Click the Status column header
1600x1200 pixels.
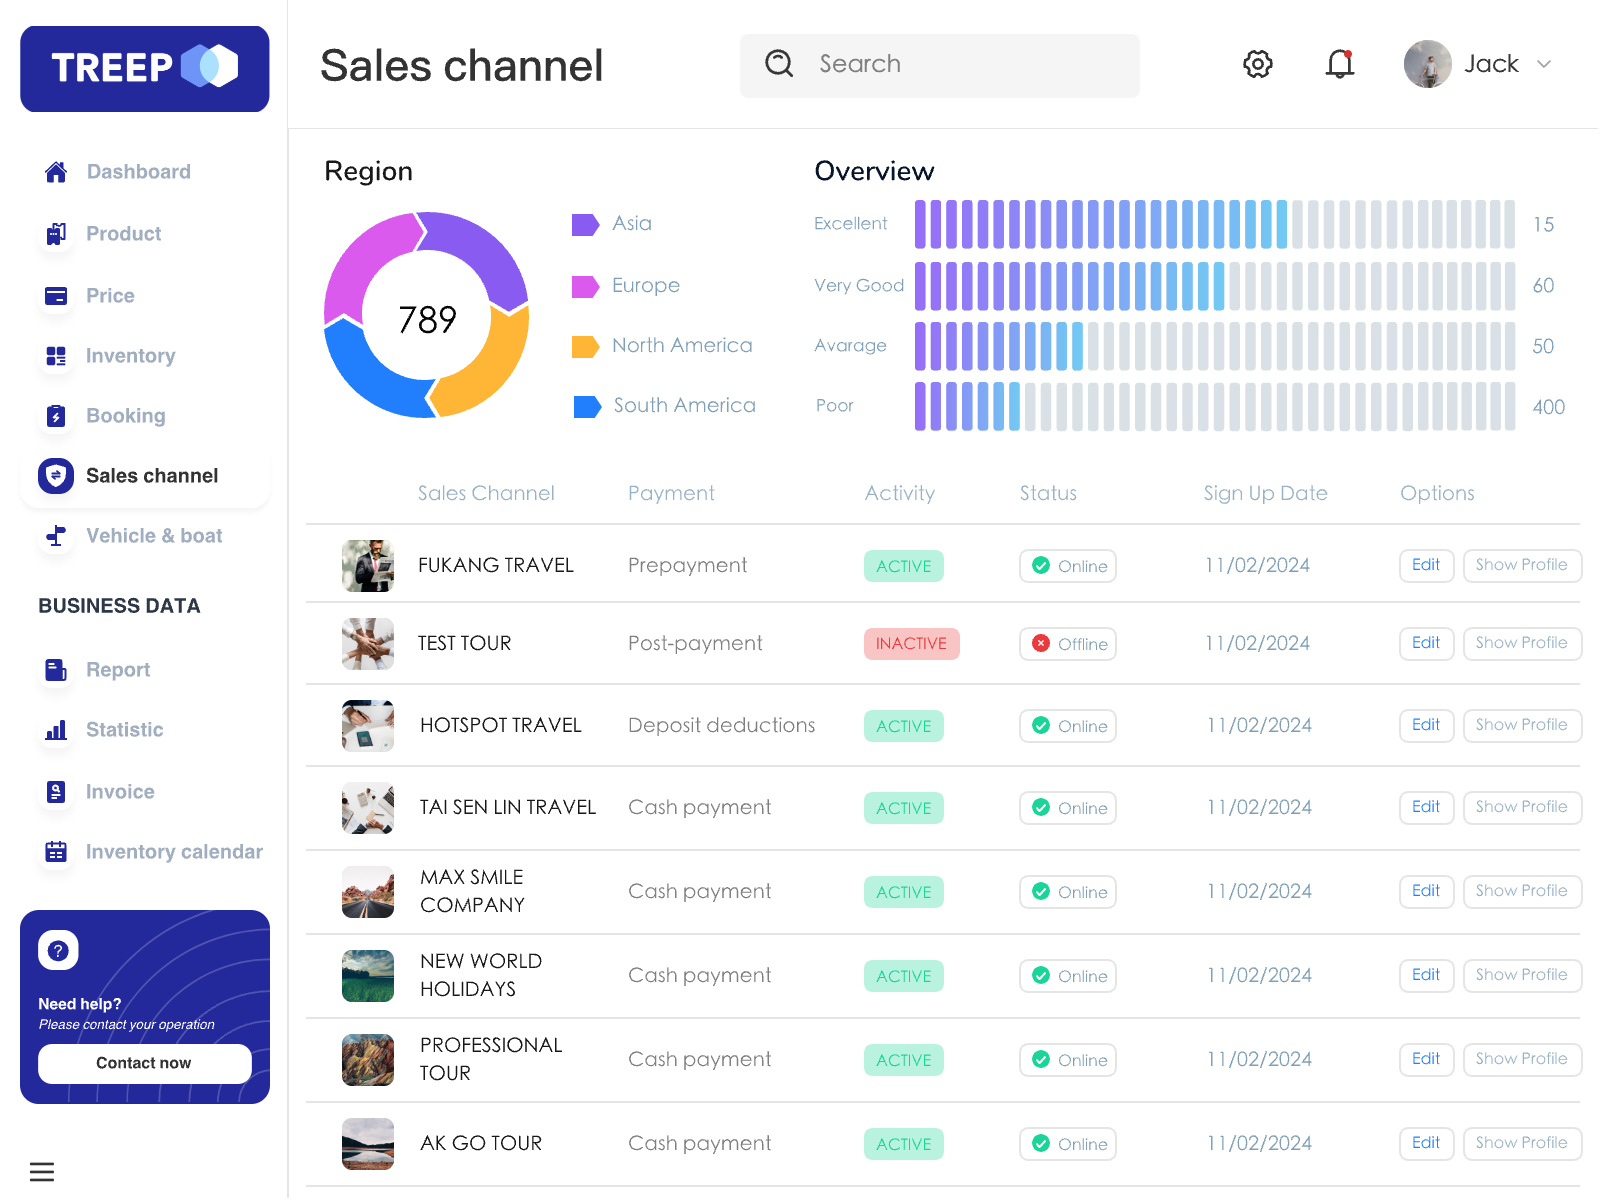pos(1048,493)
